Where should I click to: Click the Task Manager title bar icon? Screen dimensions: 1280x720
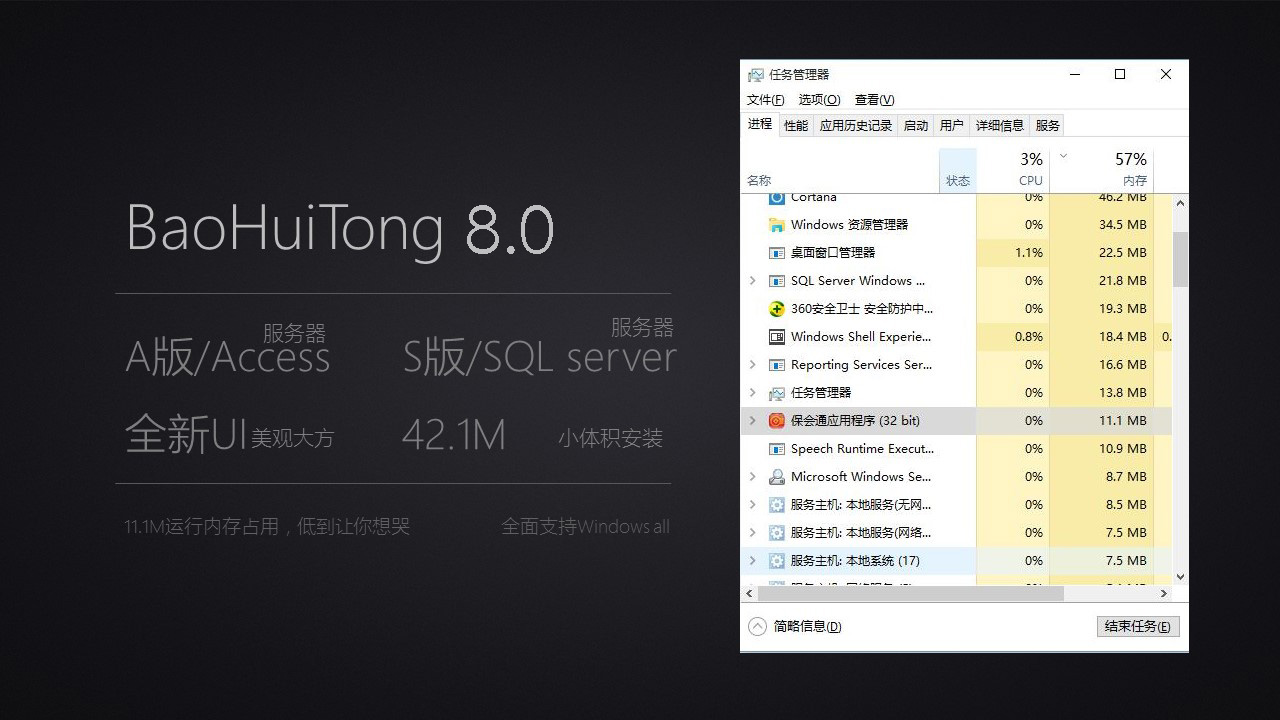(x=756, y=75)
